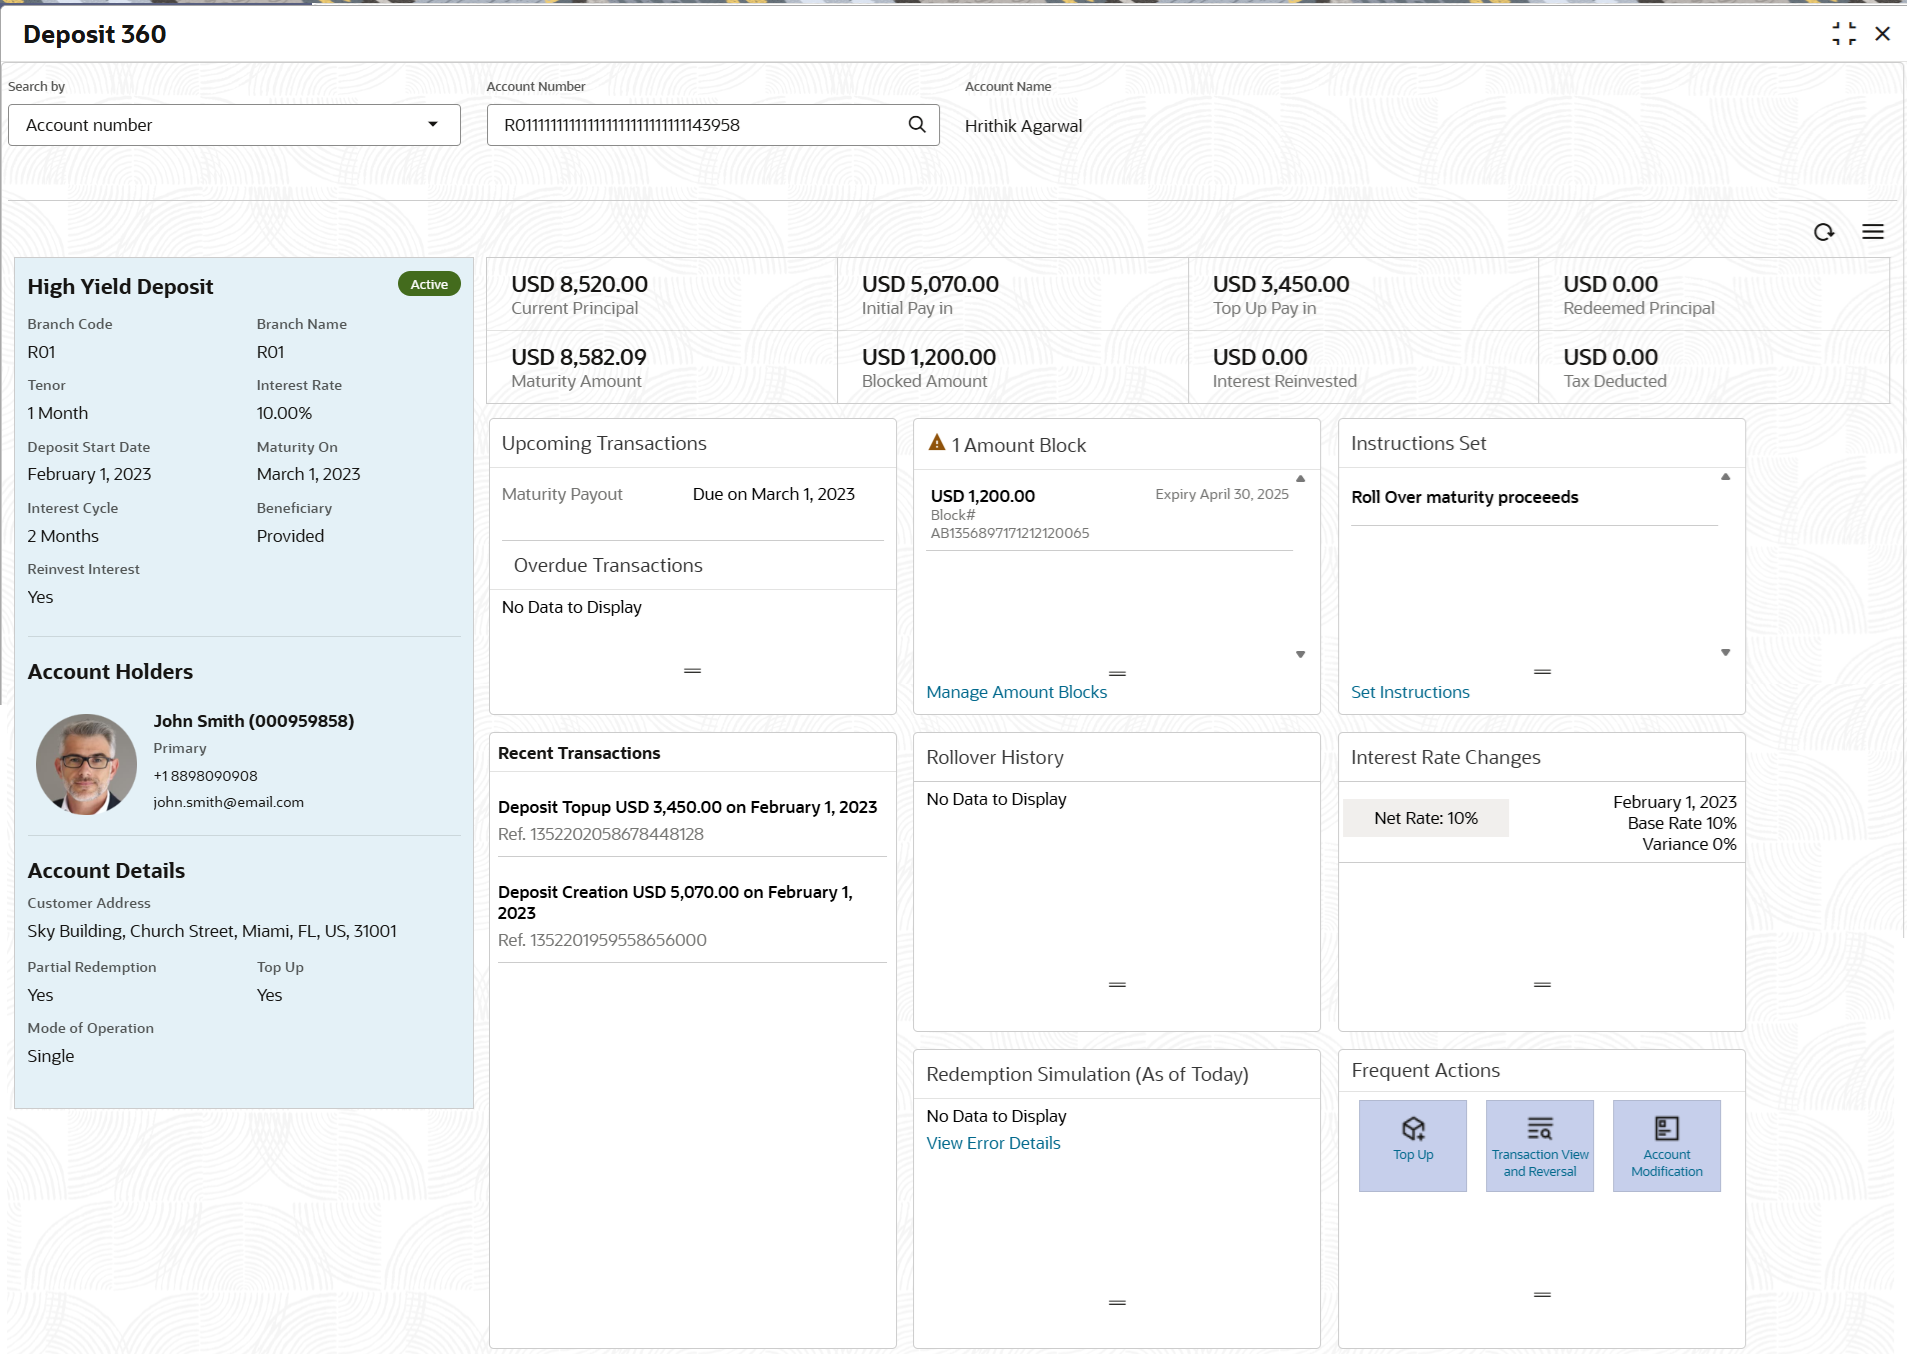Click the Amount Block warning triangle icon
The height and width of the screenshot is (1354, 1907).
point(937,443)
